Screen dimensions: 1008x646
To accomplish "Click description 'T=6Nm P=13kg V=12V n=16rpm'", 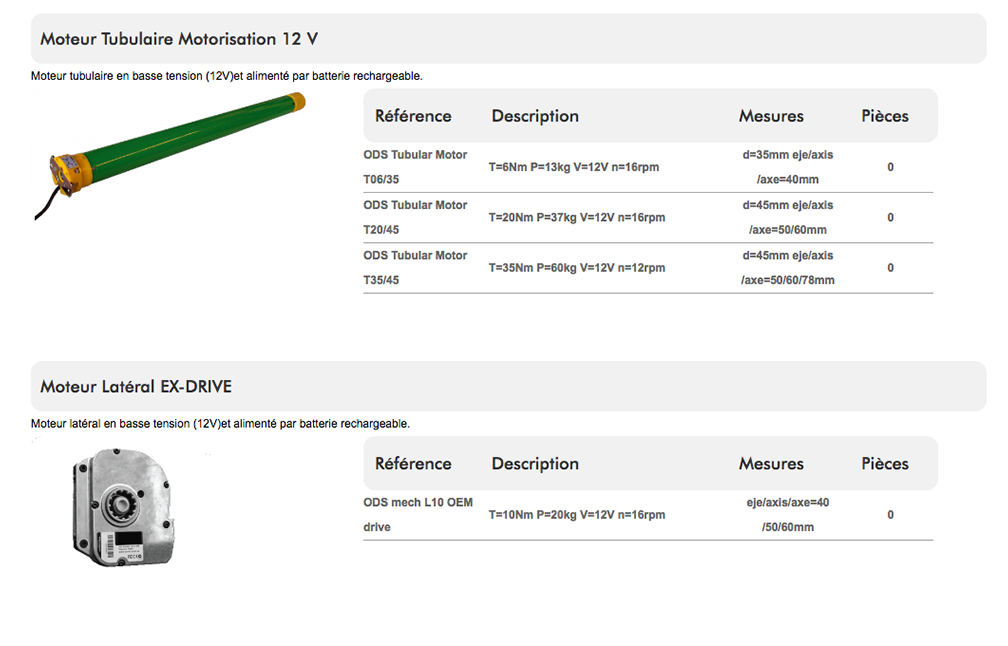I will point(573,167).
